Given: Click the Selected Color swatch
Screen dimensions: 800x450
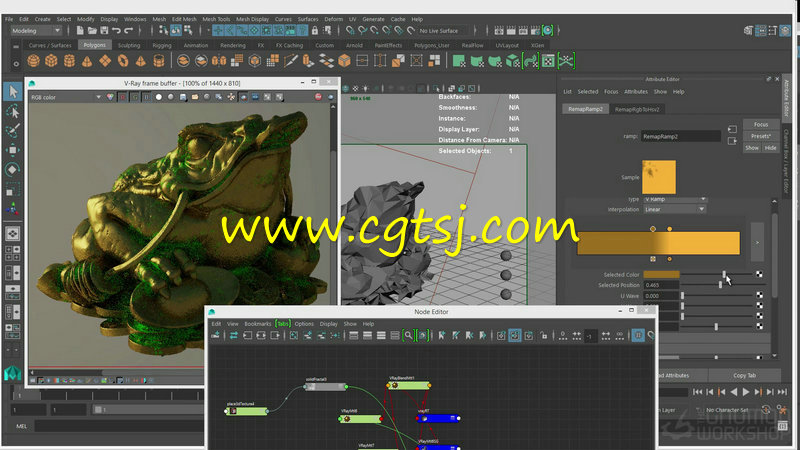Looking at the screenshot, I should pyautogui.click(x=661, y=274).
